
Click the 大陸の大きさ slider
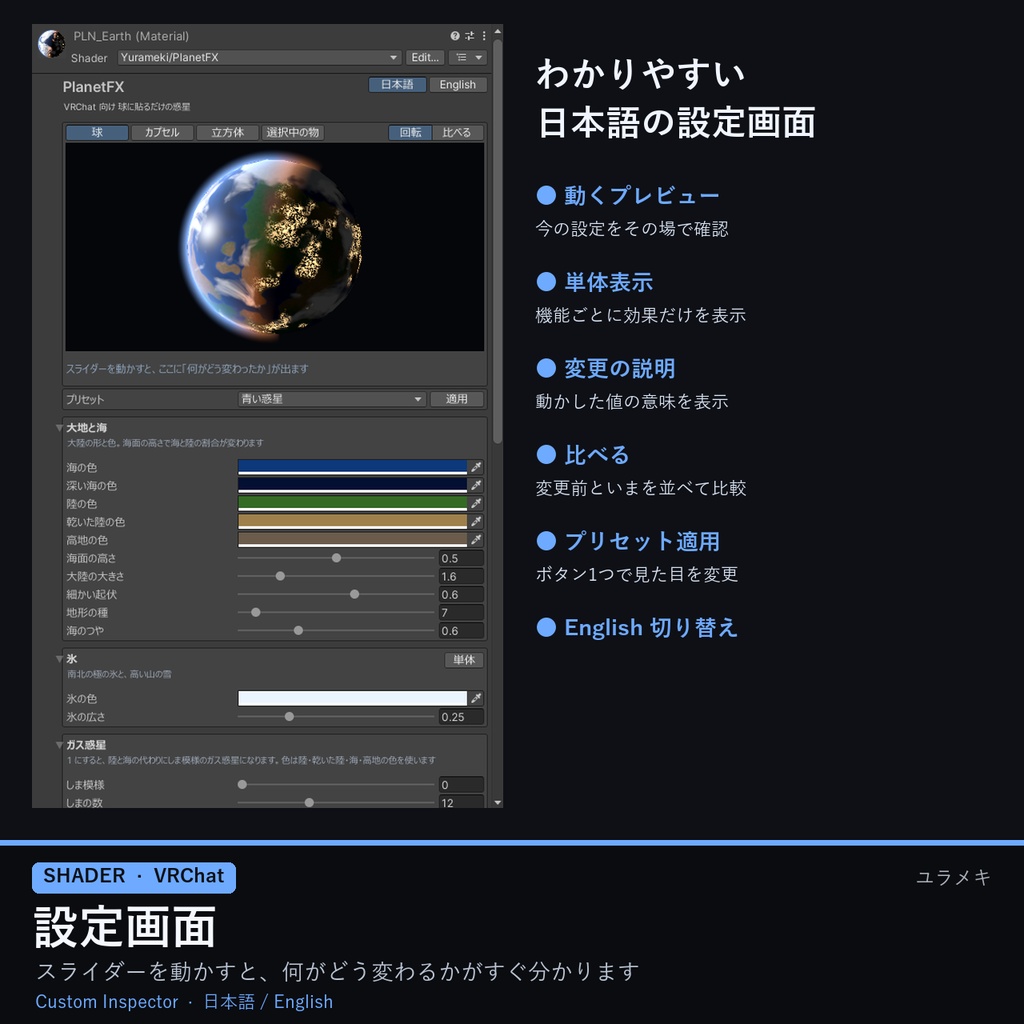[x=336, y=576]
